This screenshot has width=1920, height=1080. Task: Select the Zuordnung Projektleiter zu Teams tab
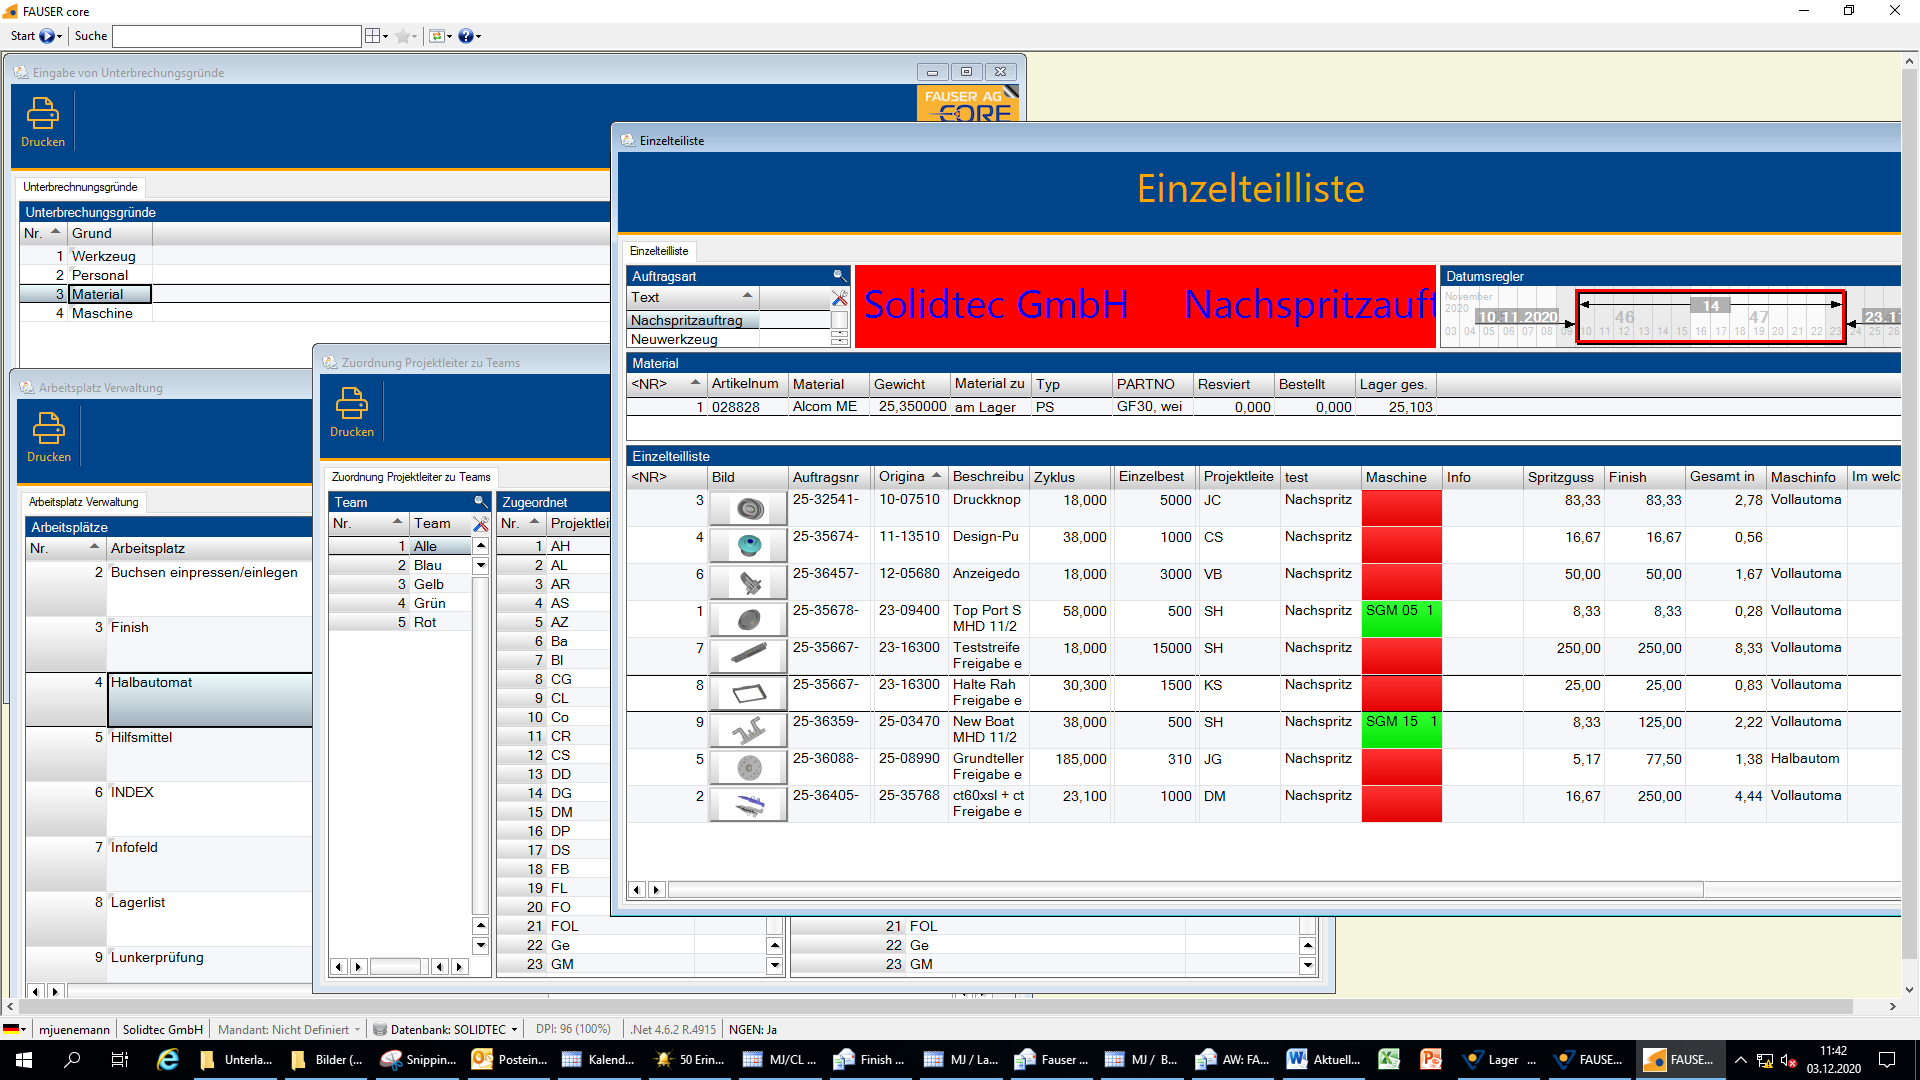click(411, 477)
